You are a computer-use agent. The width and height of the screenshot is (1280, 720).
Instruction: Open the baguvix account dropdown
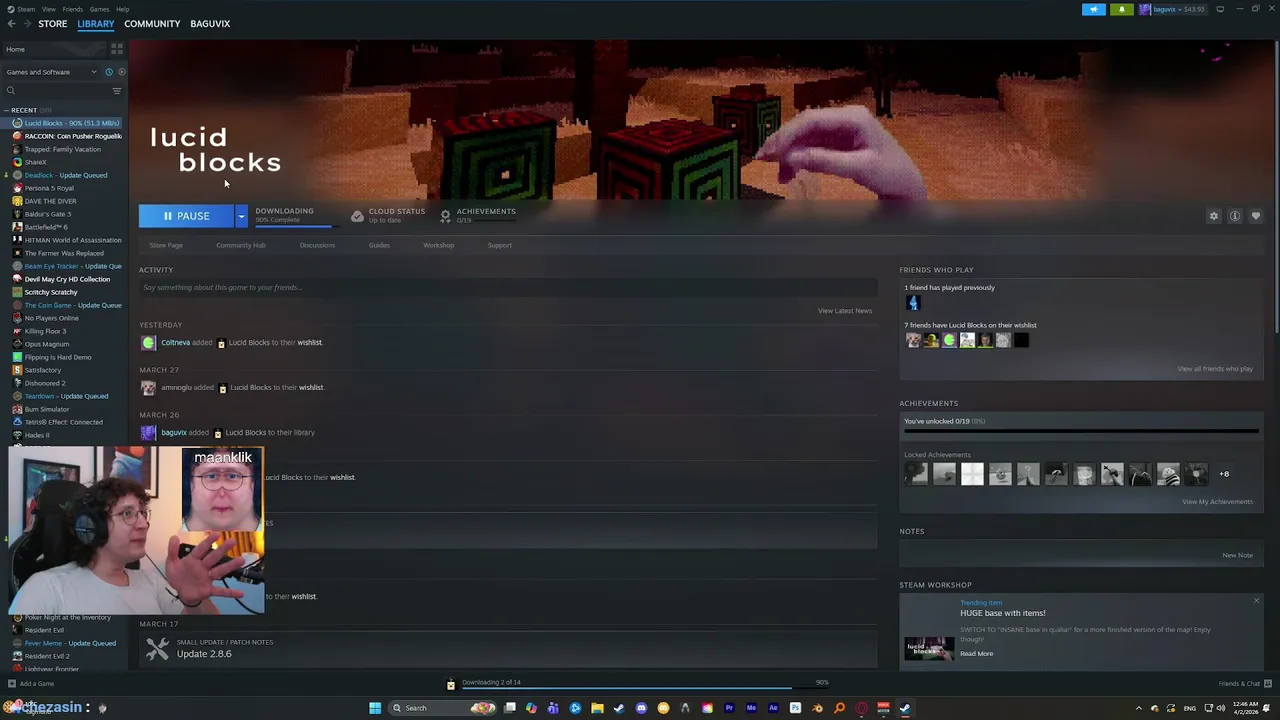(x=1174, y=9)
